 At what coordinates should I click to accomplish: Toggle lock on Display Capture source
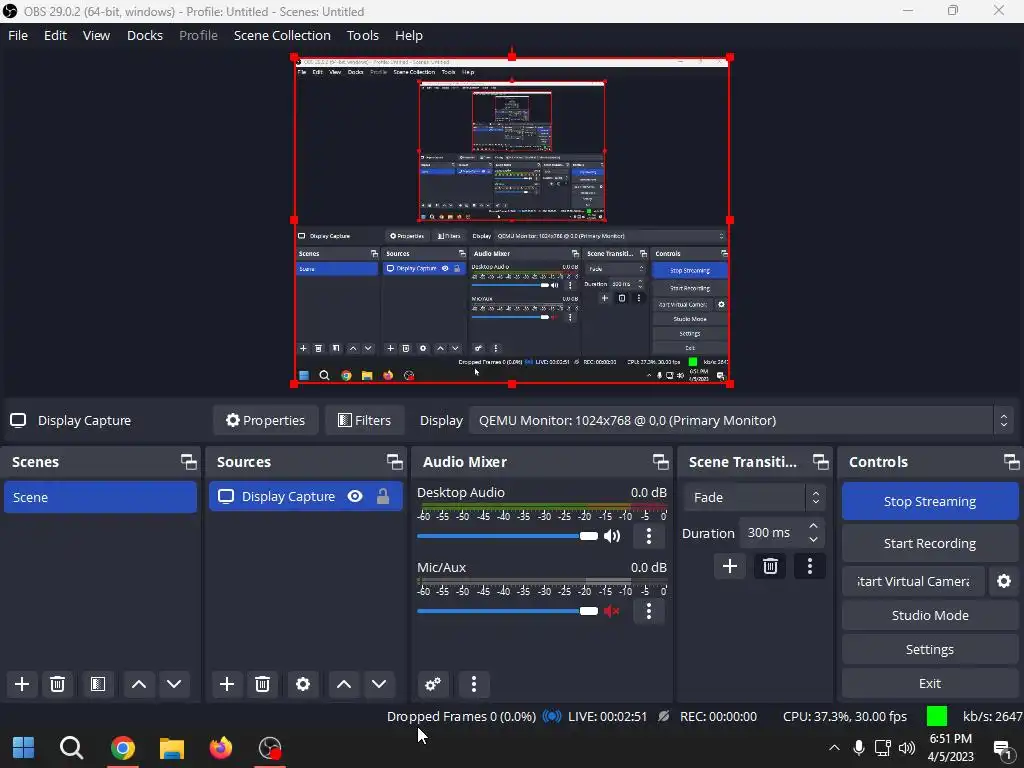383,496
